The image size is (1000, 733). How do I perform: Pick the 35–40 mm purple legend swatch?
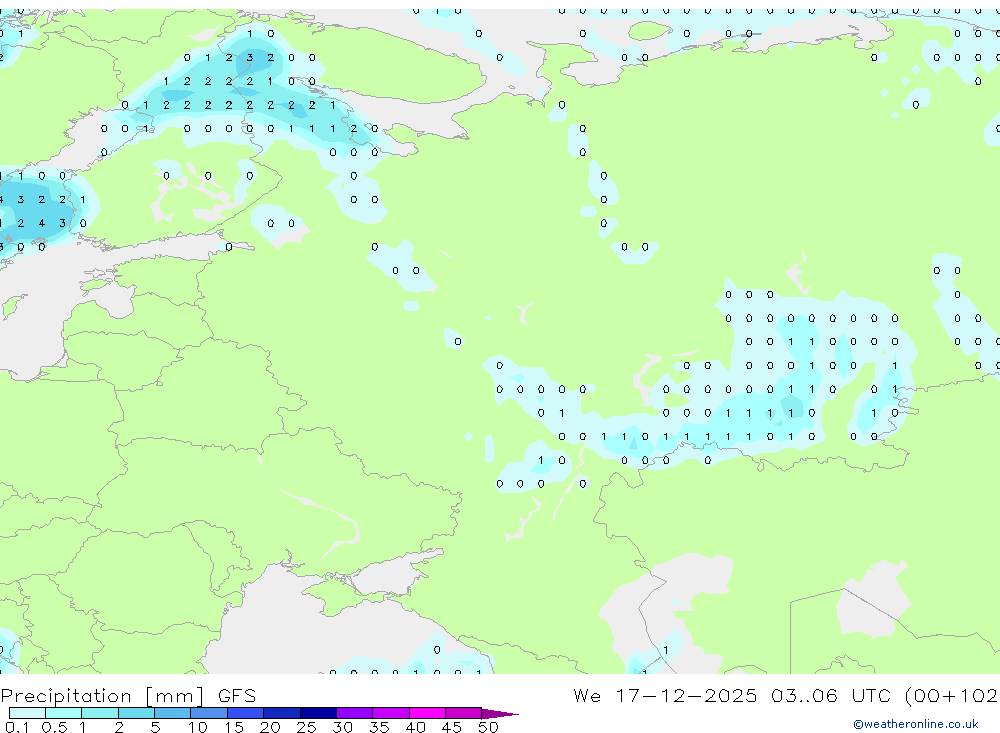390,713
